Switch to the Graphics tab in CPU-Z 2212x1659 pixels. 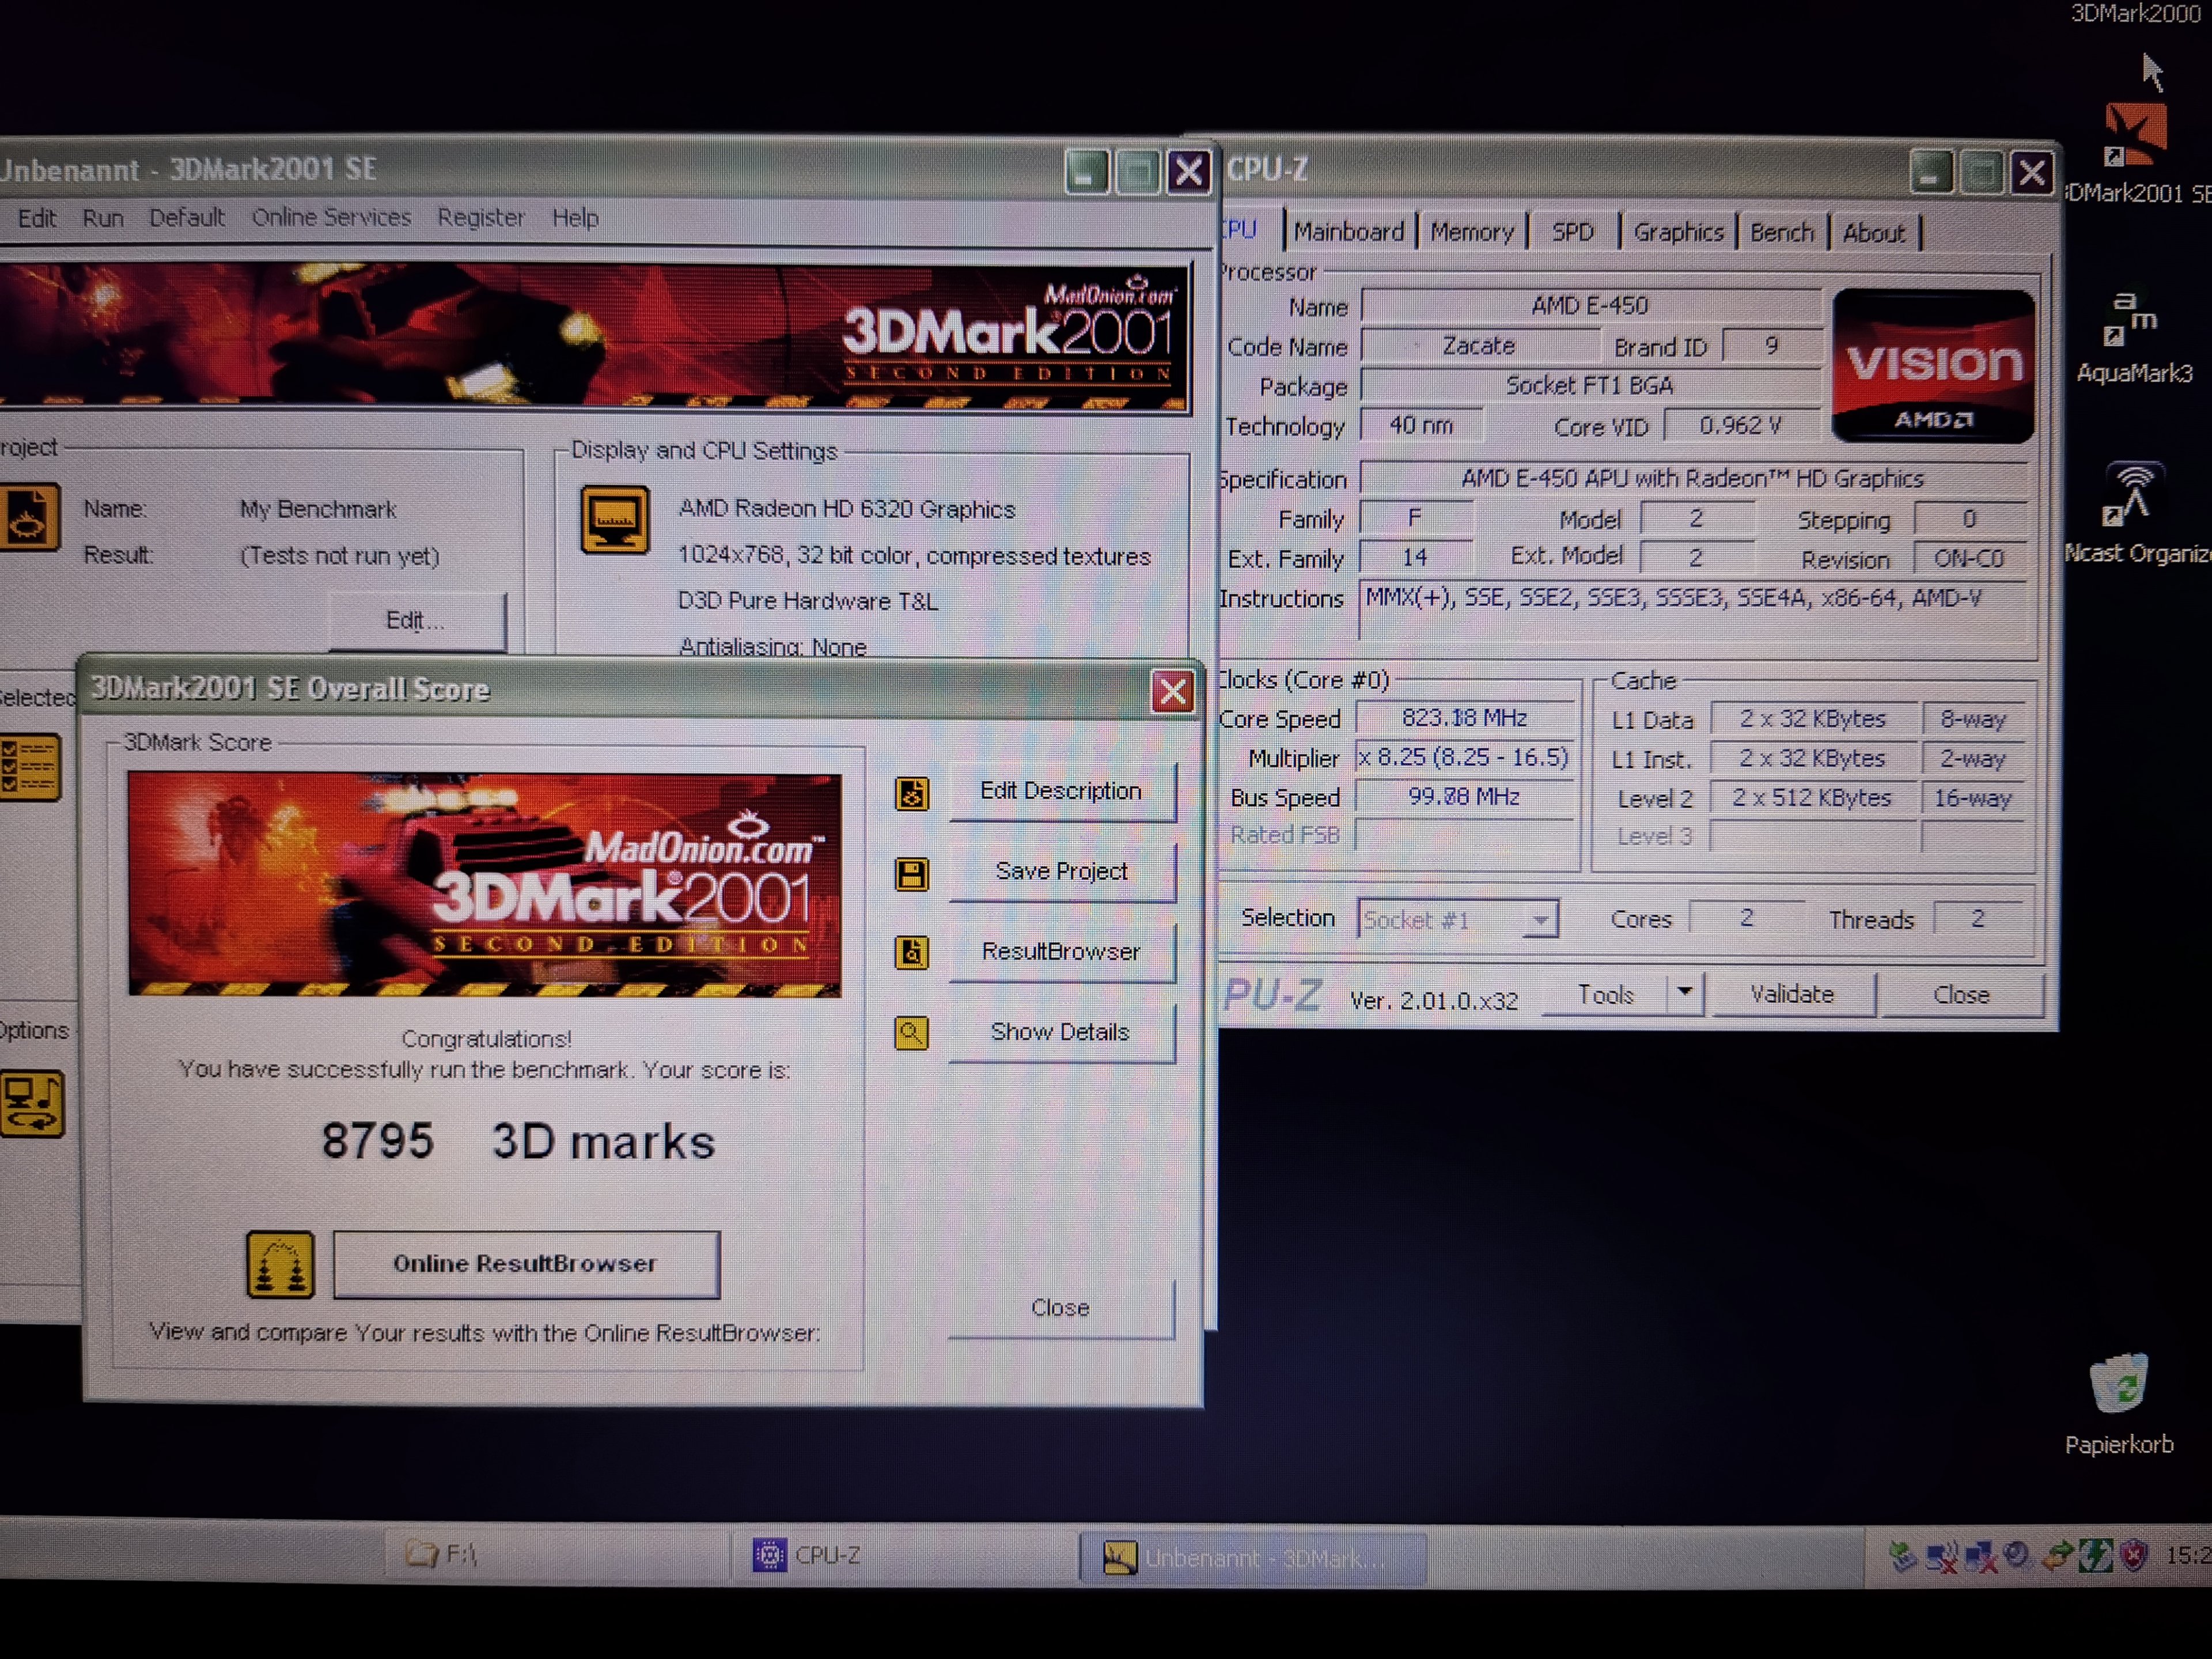[x=1678, y=232]
